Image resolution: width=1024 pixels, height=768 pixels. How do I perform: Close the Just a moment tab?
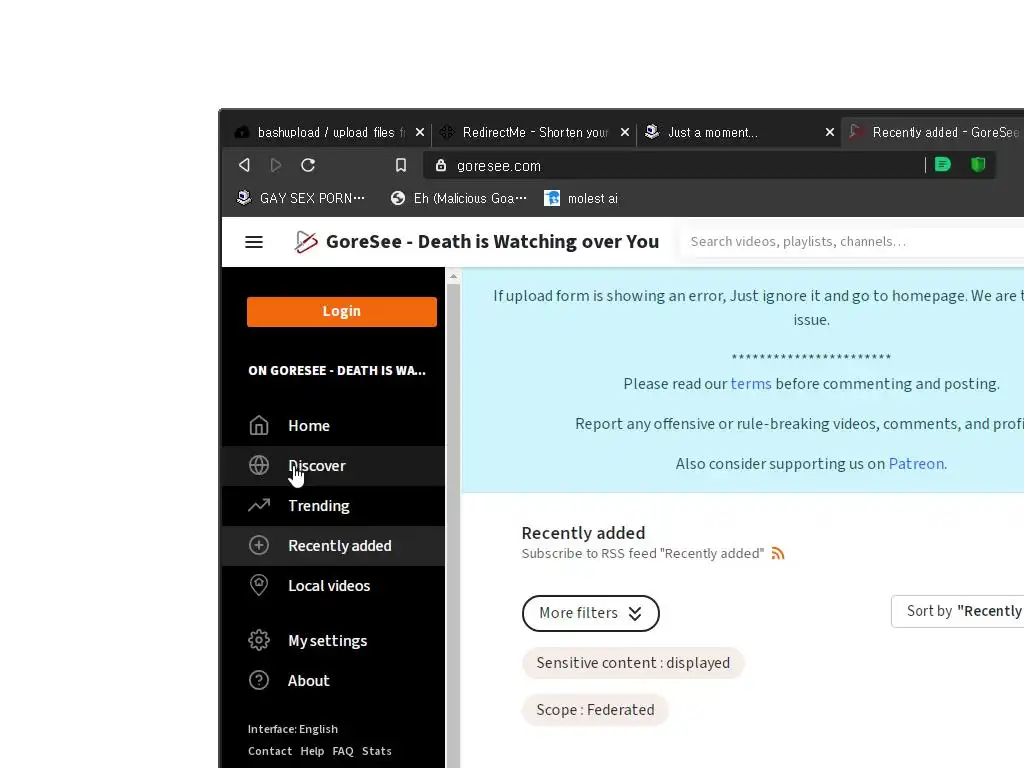[x=830, y=133]
